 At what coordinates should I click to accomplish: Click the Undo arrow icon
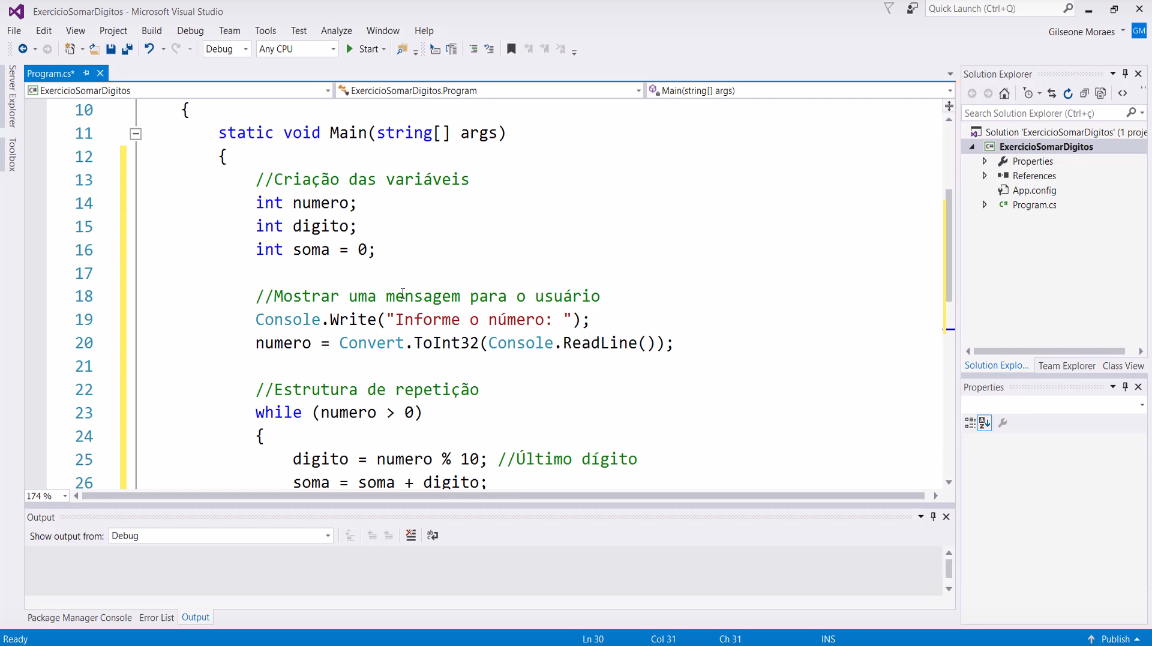pos(149,49)
